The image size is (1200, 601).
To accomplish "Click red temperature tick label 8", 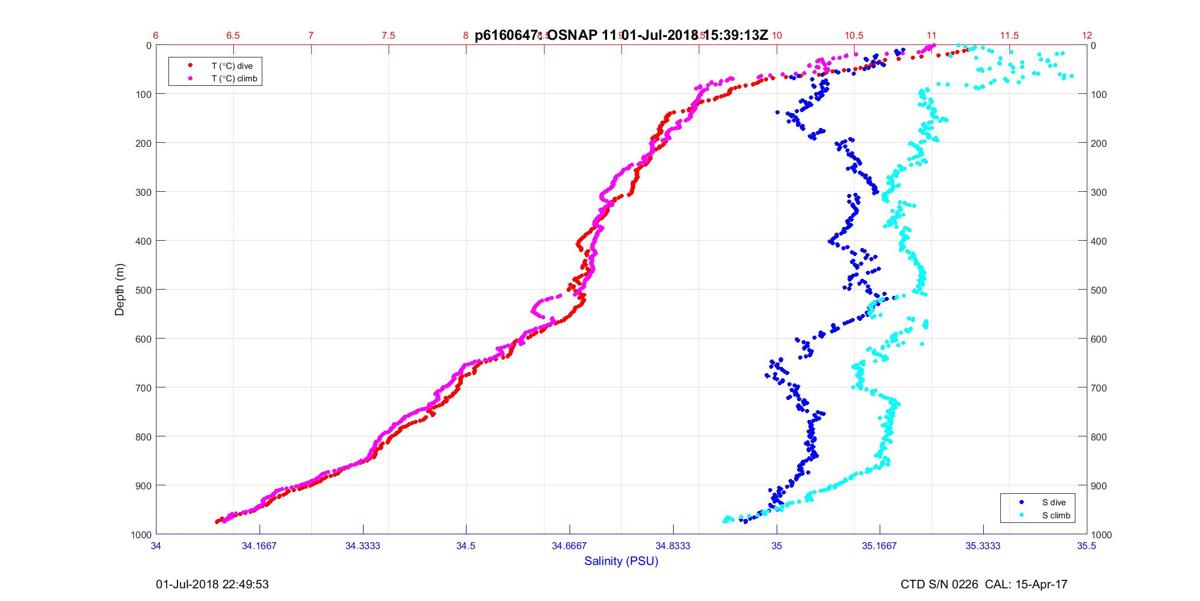I will click(x=466, y=34).
